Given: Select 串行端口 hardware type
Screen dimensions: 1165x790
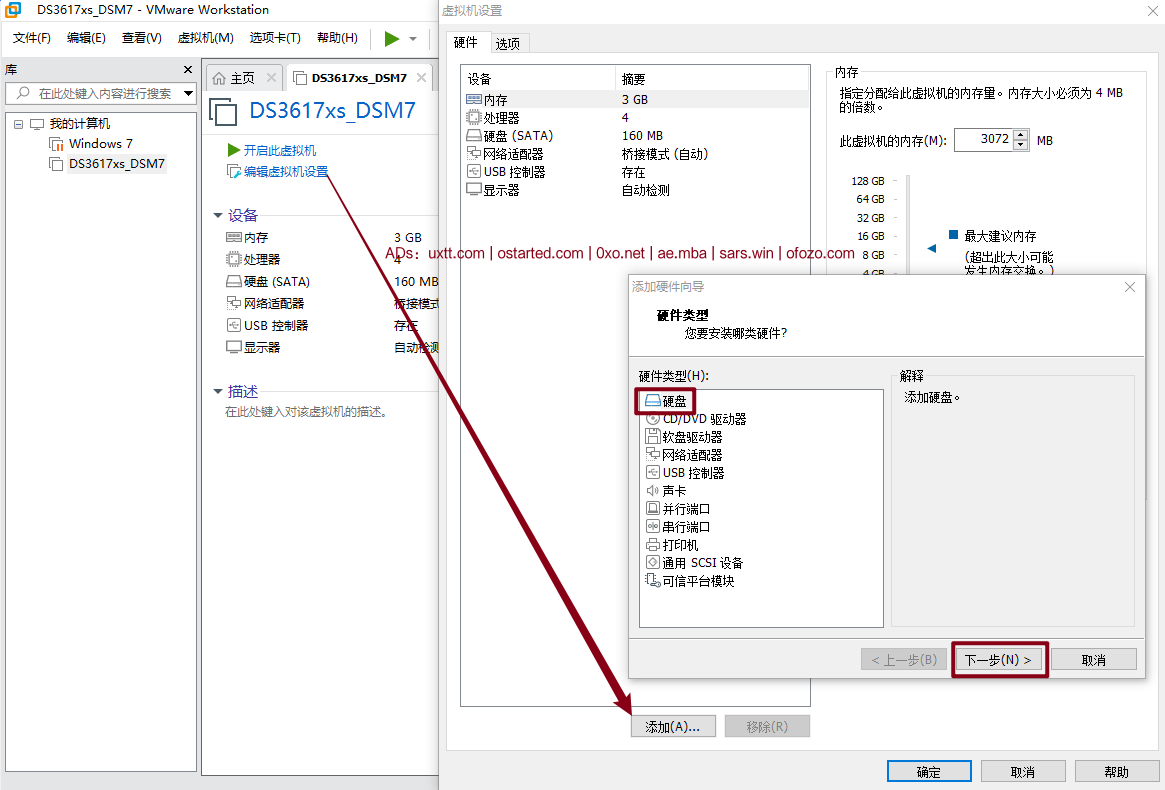Looking at the screenshot, I should click(678, 527).
